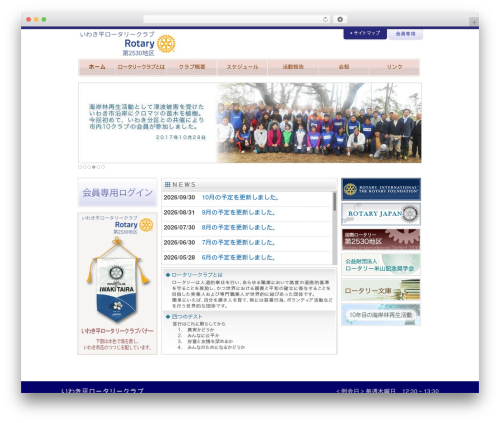Click news date 2026/07/30

179,227
